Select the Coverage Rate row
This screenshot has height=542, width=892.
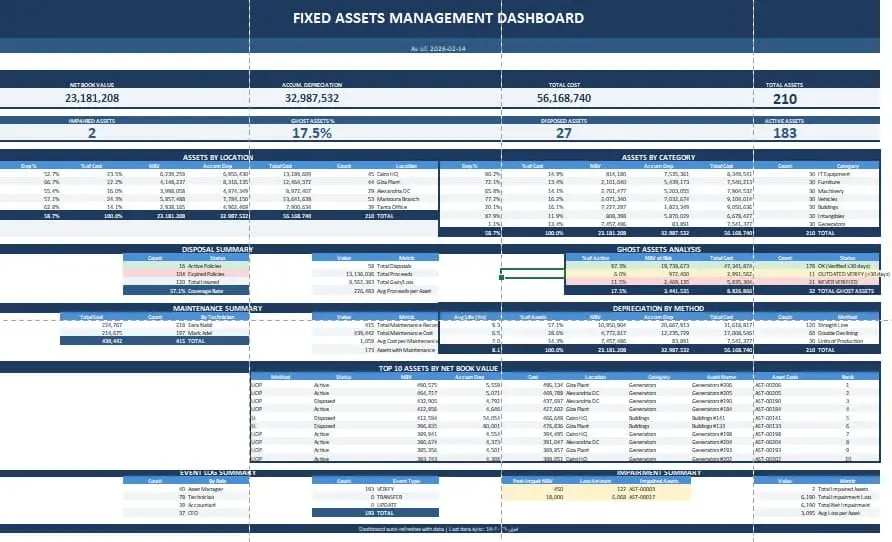tap(186, 291)
